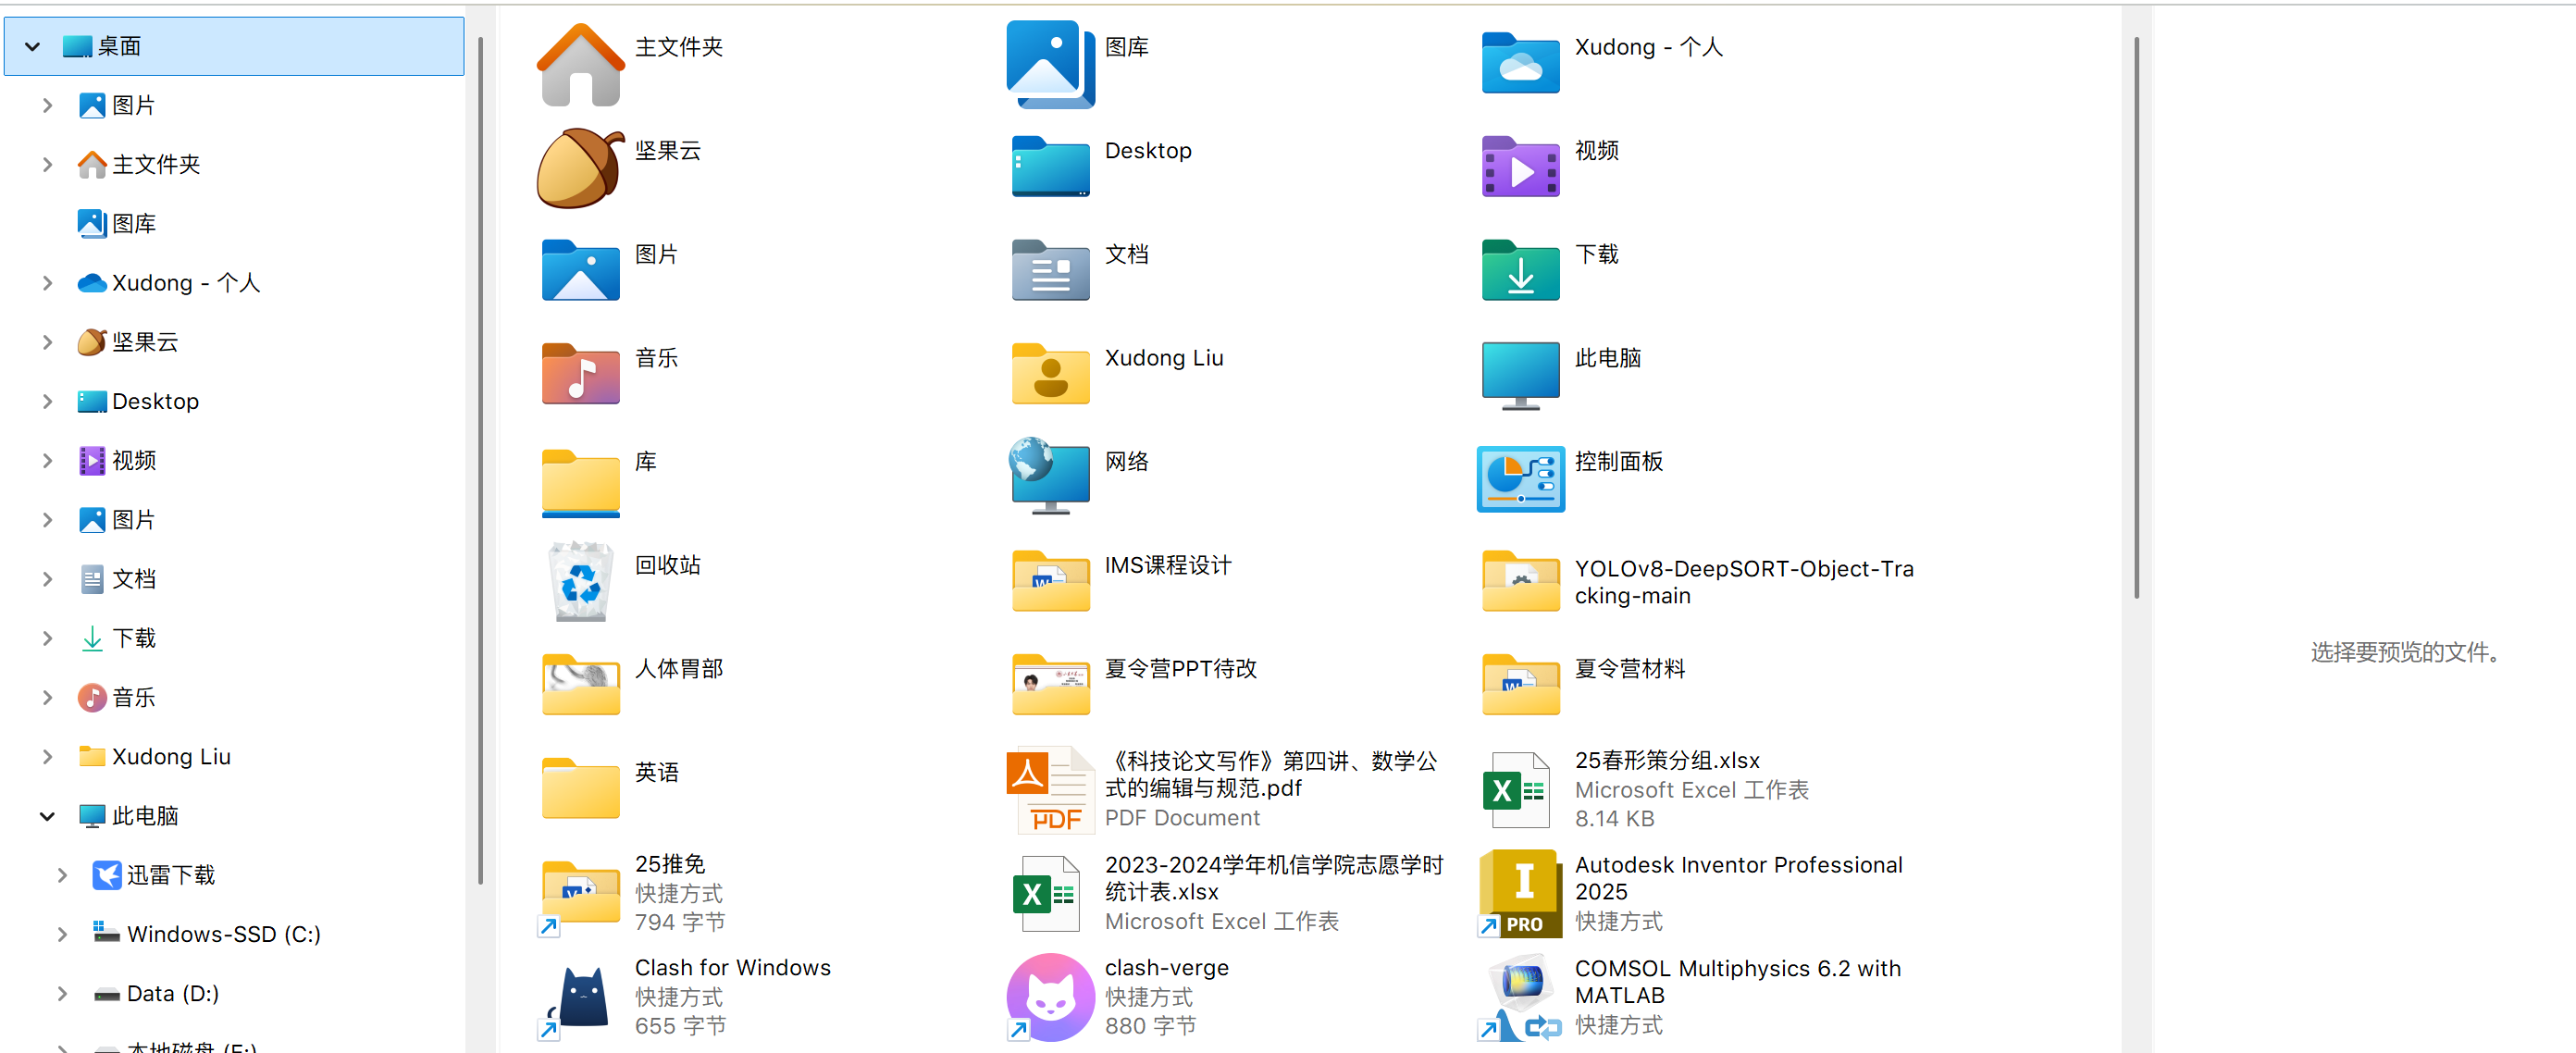Open the Desktop folder icon in file list
The image size is (2576, 1053).
coord(1050,167)
